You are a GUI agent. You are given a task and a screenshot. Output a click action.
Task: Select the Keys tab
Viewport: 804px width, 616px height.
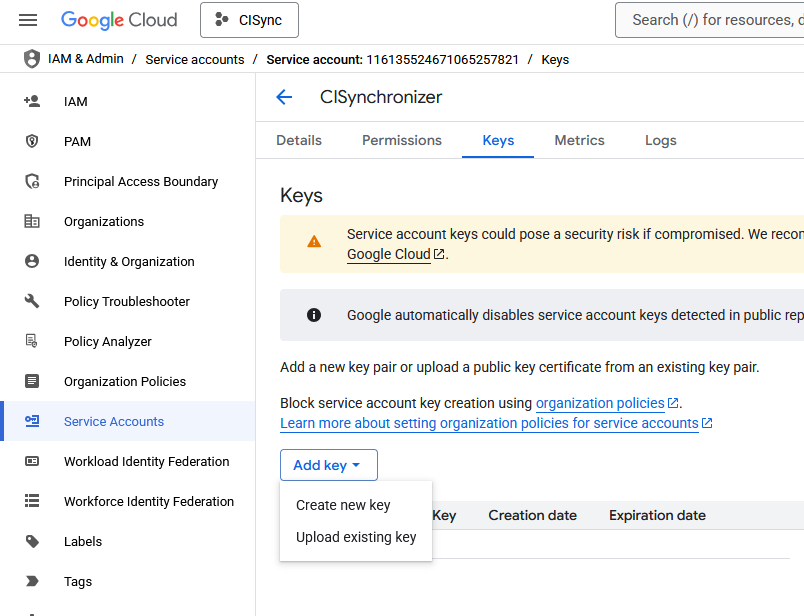[498, 141]
